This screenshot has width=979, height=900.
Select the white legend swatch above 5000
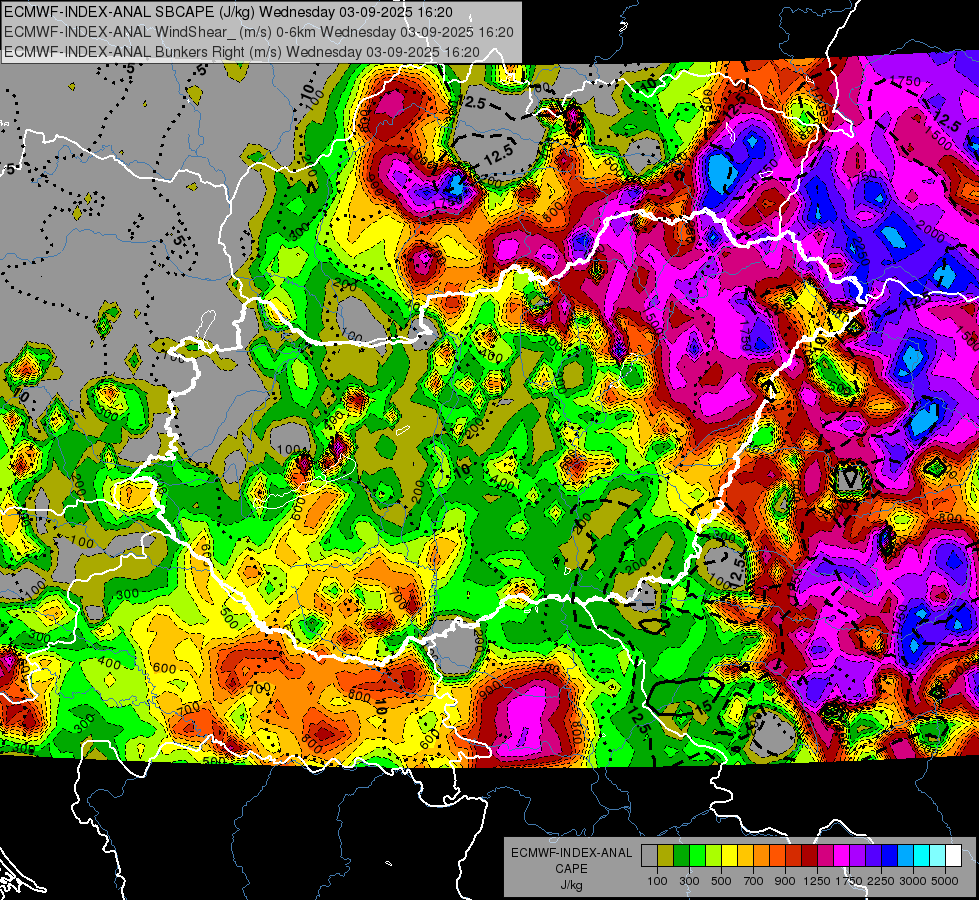pos(953,856)
